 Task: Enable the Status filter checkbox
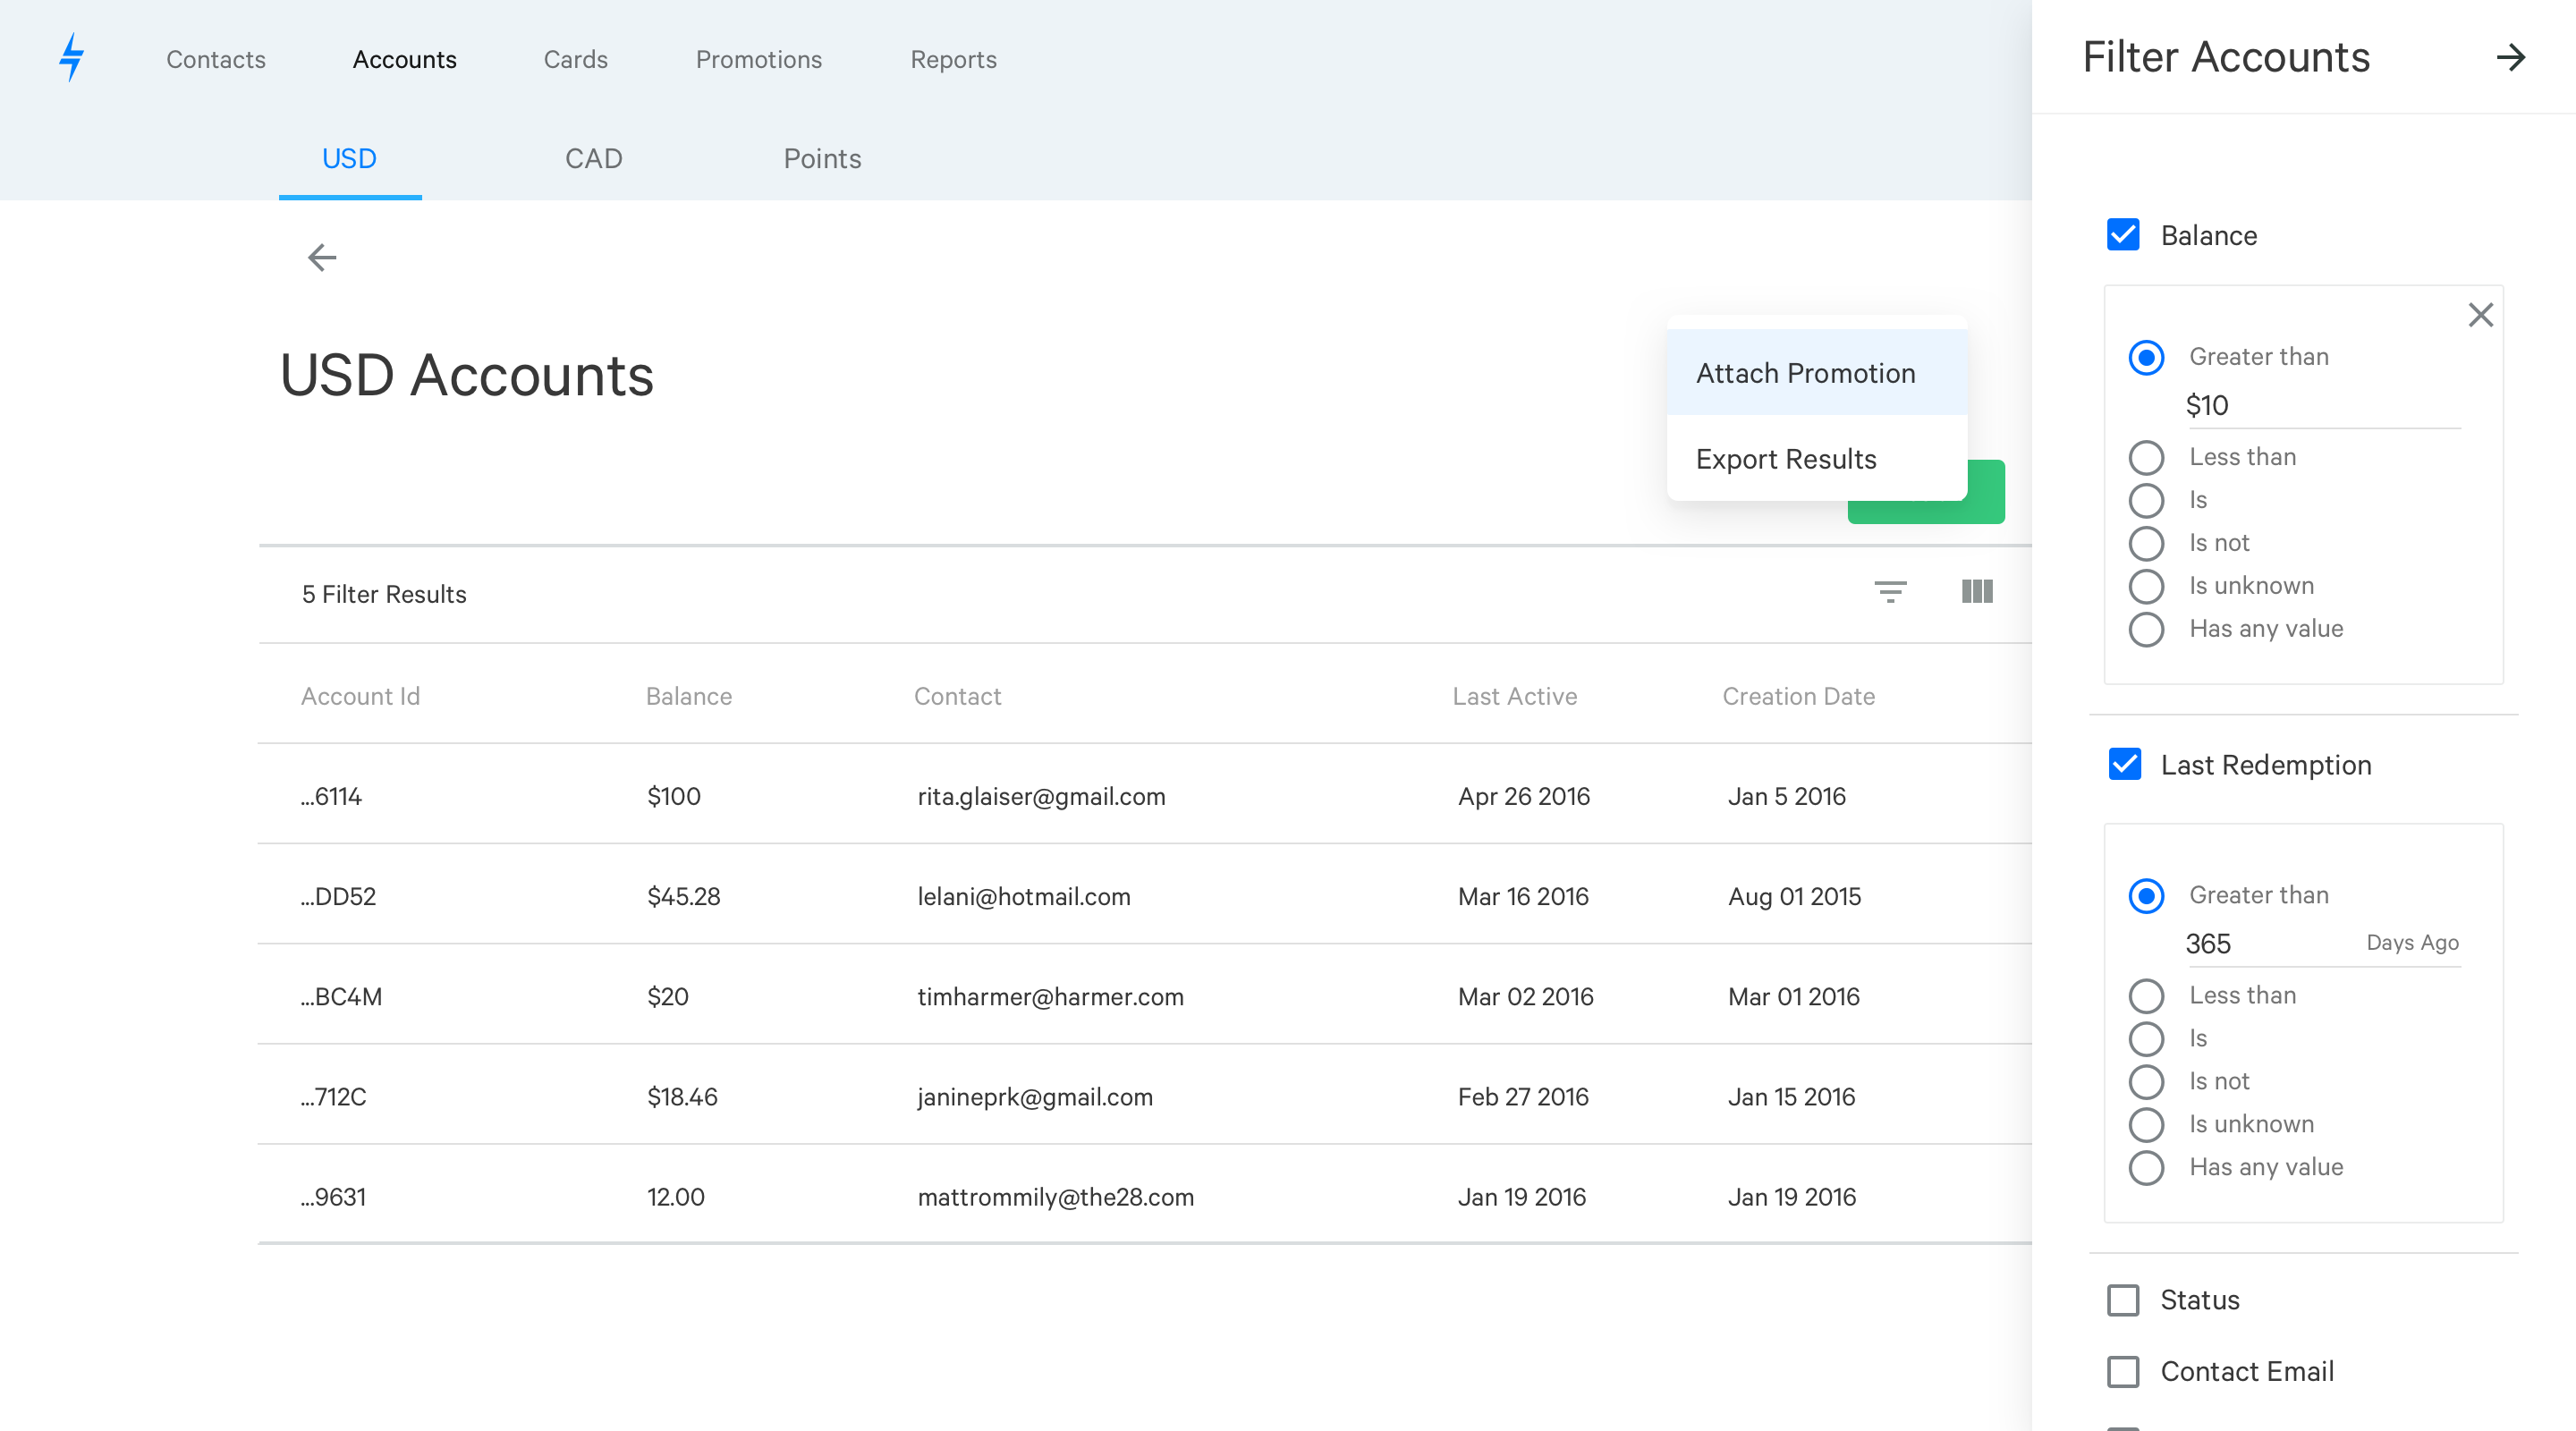click(2123, 1300)
